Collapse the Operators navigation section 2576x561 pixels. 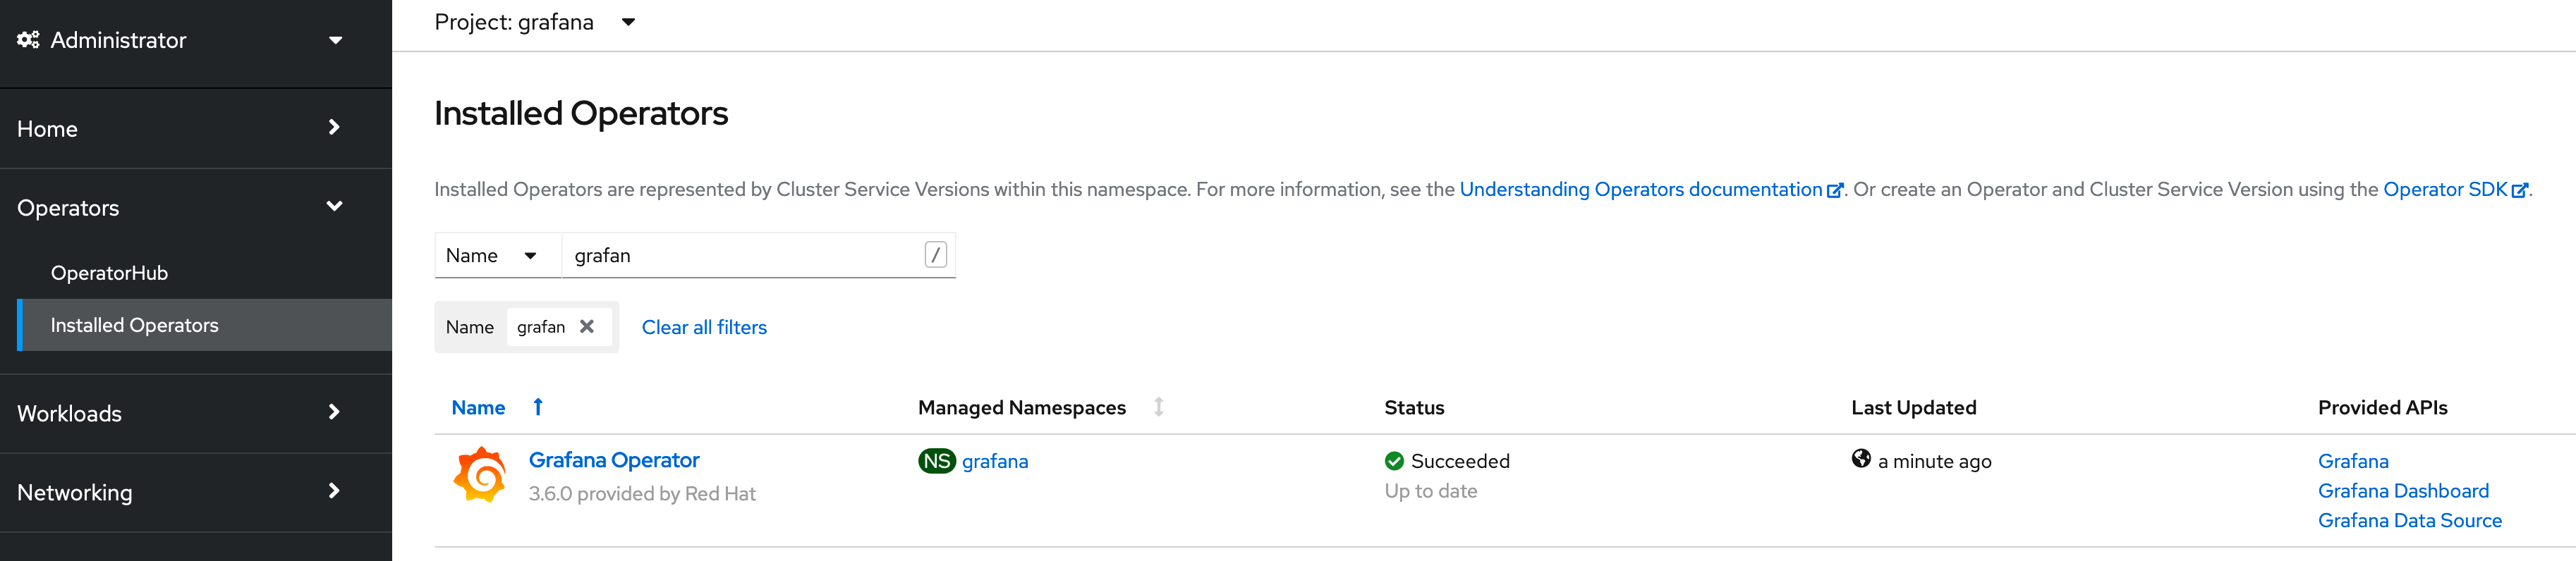(x=196, y=207)
